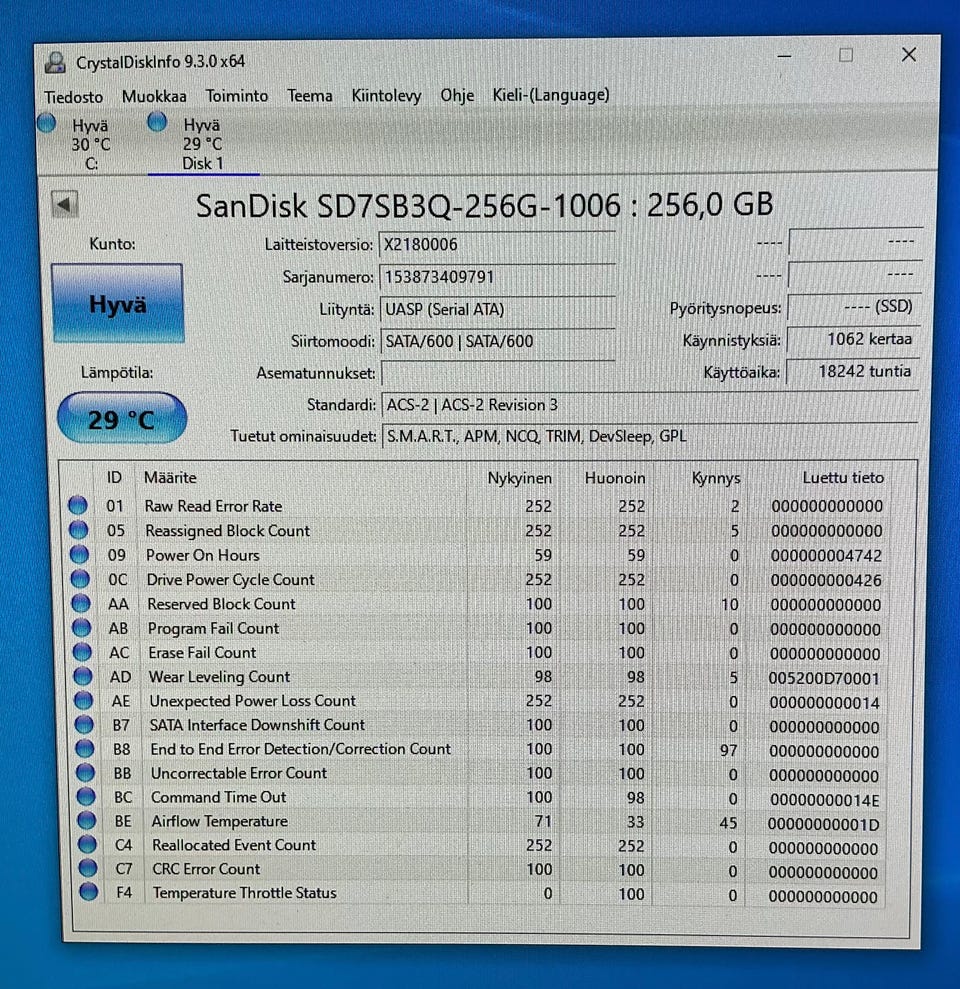Click the Hyvä health status button

click(x=118, y=304)
